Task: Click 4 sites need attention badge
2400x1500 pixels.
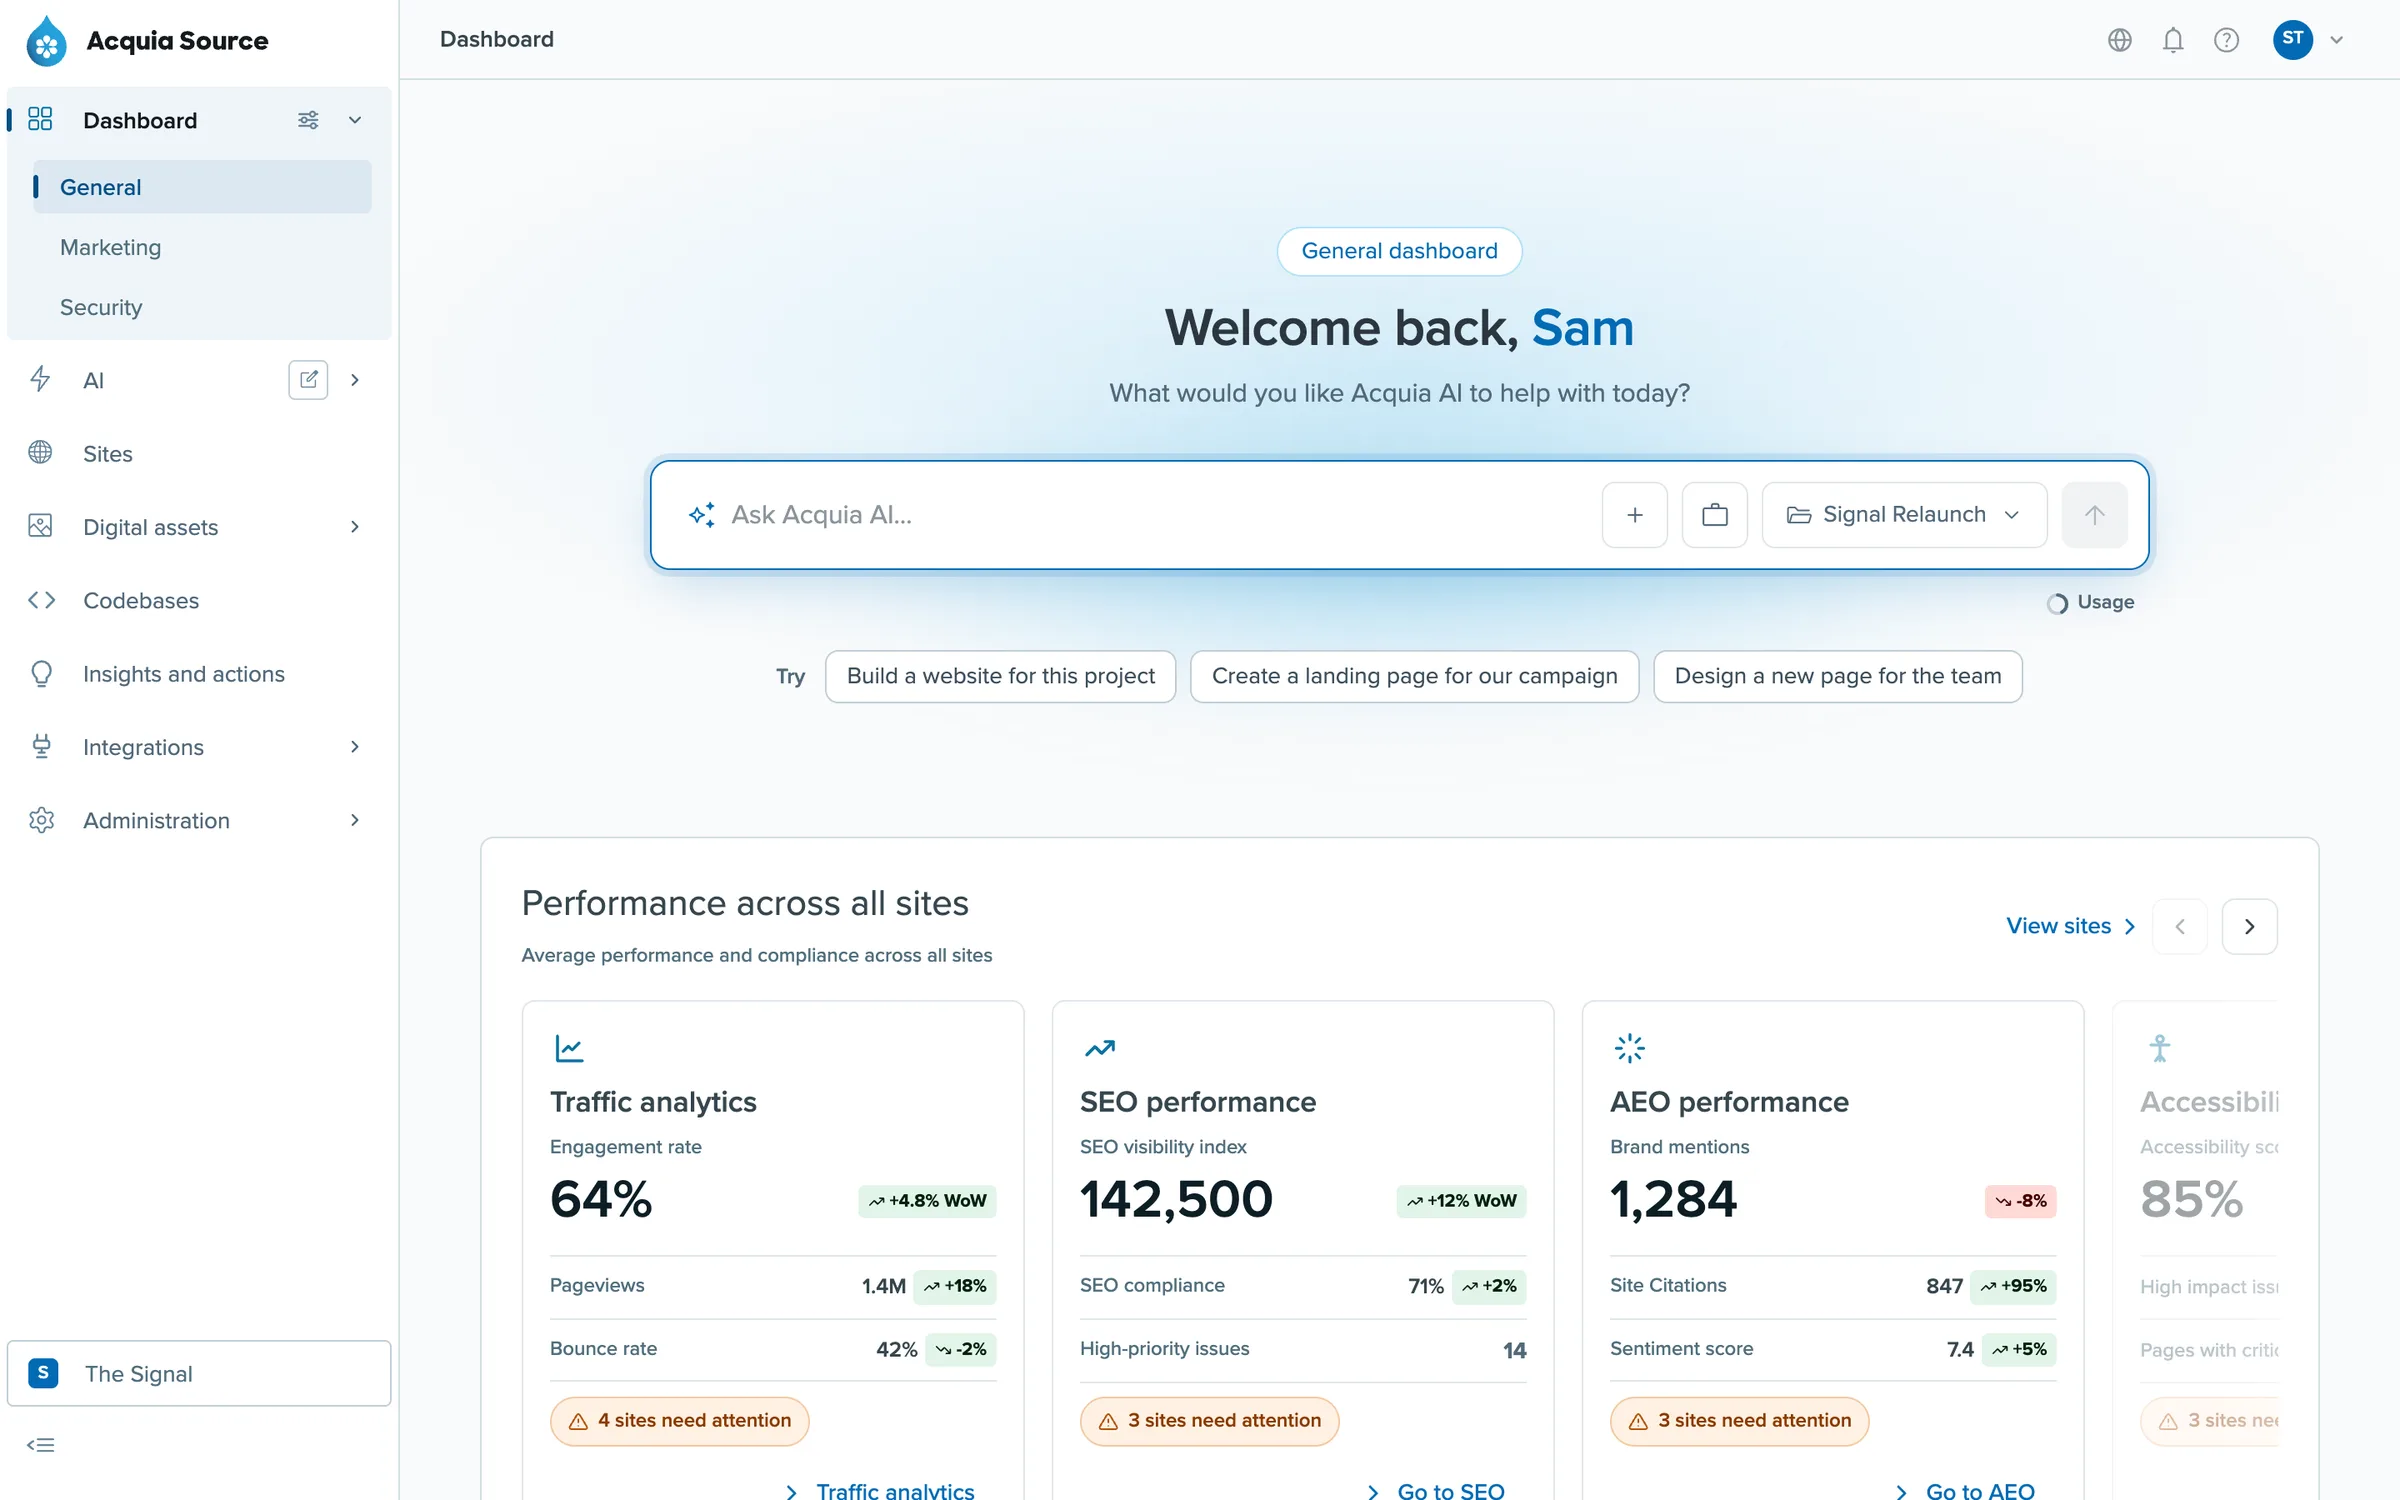Action: pyautogui.click(x=679, y=1421)
